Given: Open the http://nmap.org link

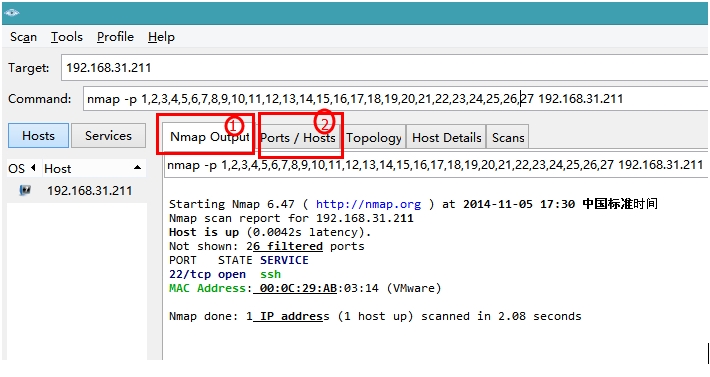Looking at the screenshot, I should [x=368, y=204].
